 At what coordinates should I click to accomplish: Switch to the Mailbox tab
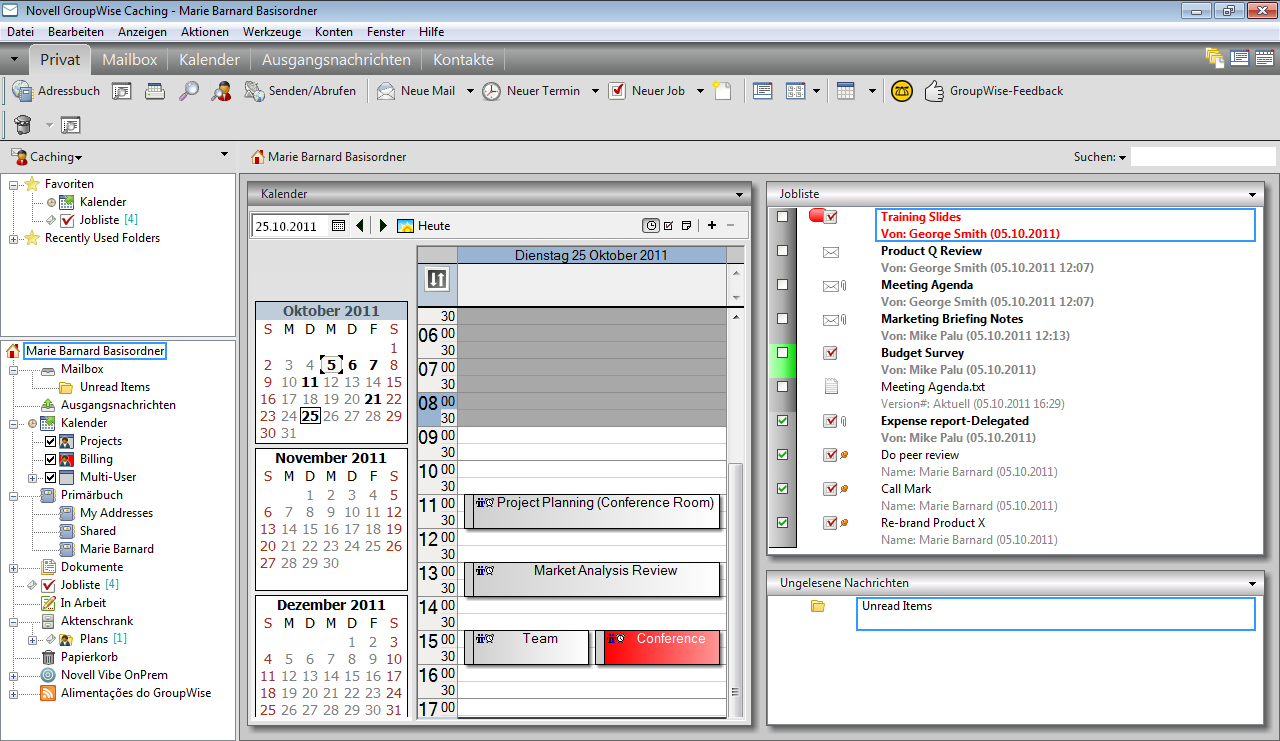coord(130,60)
